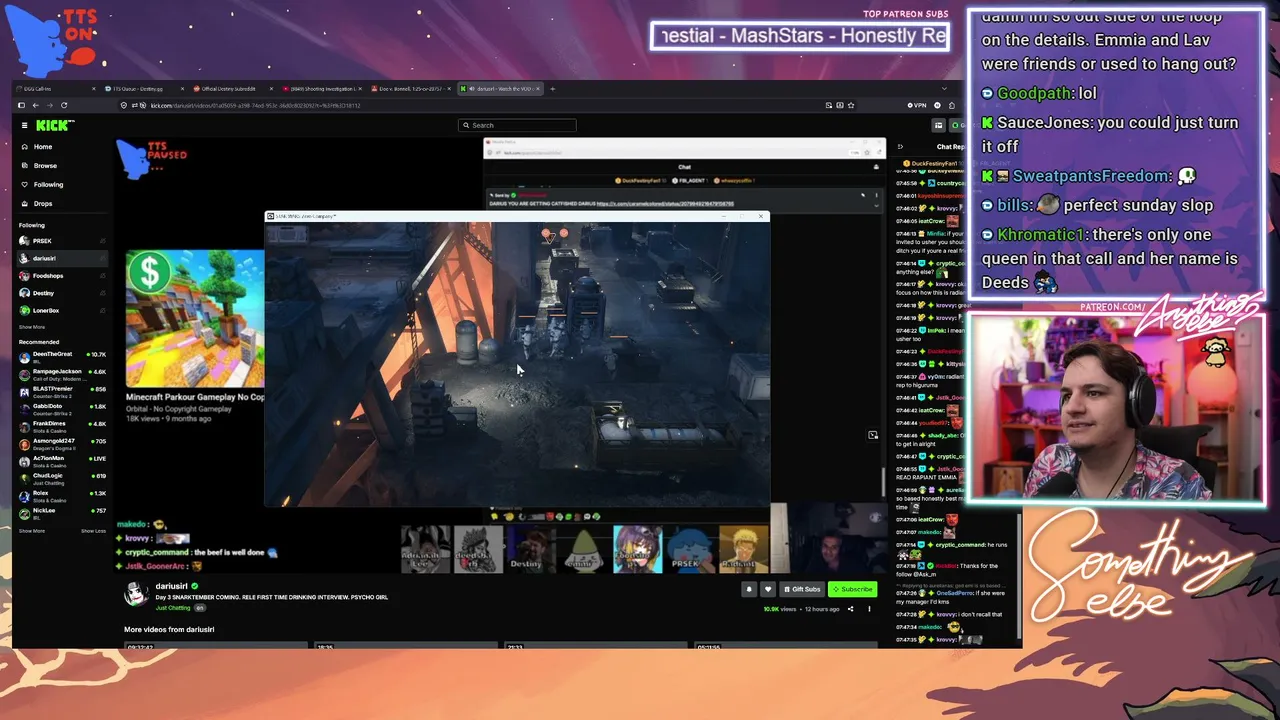Click the 'More videos from dariusirl' heading
Viewport: 1280px width, 720px height.
coord(169,630)
